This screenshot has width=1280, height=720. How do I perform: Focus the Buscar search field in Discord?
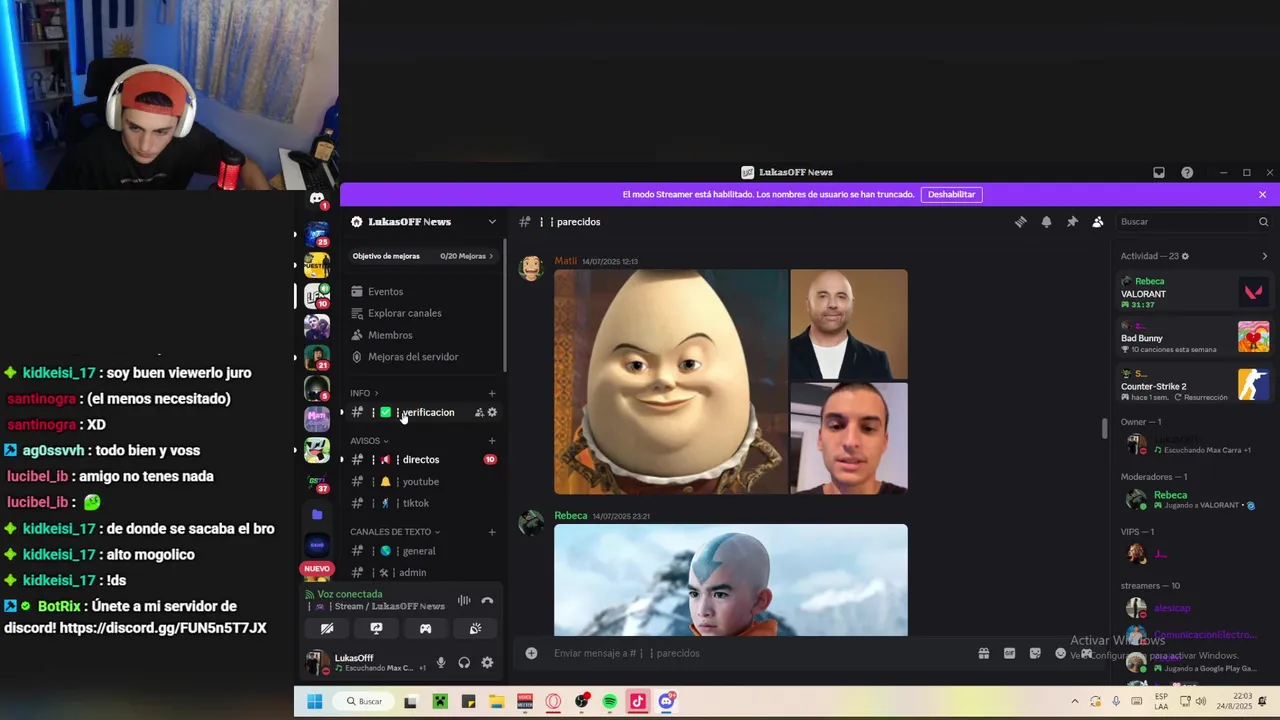[1194, 222]
